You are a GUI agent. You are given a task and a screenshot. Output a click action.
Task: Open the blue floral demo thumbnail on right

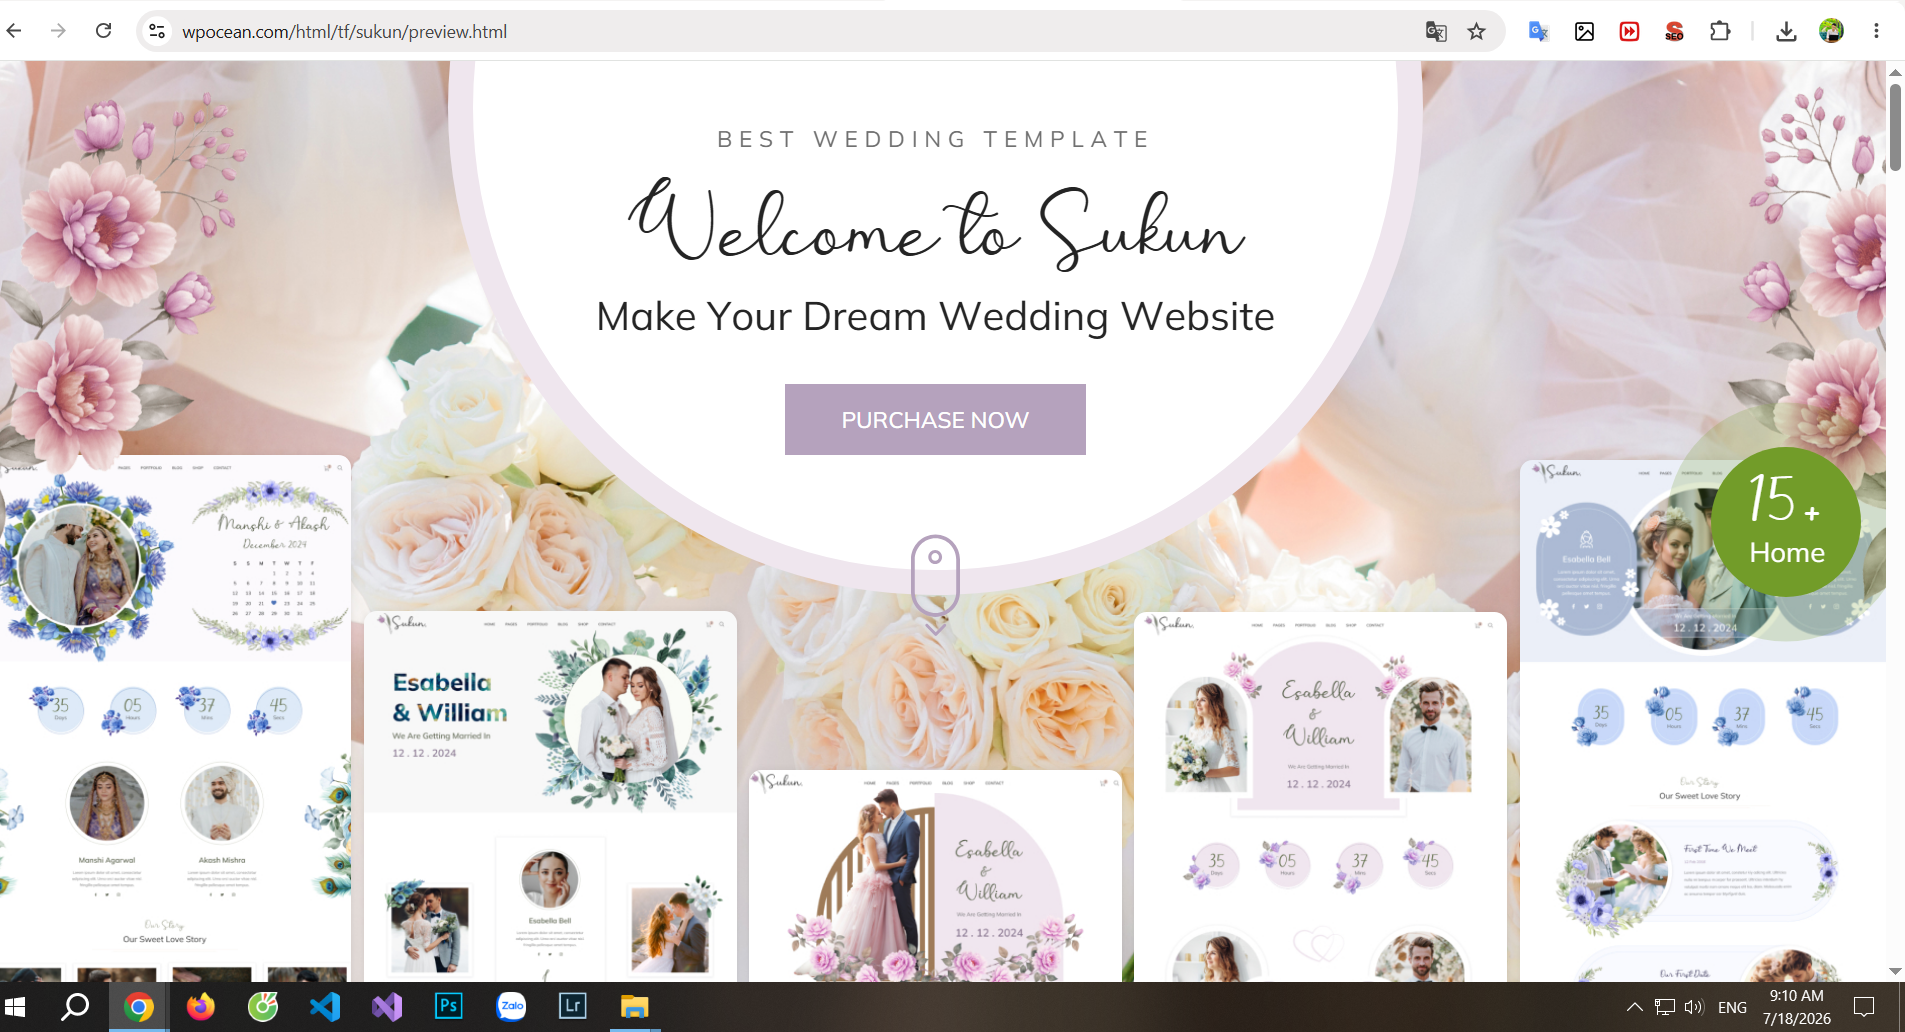1703,720
